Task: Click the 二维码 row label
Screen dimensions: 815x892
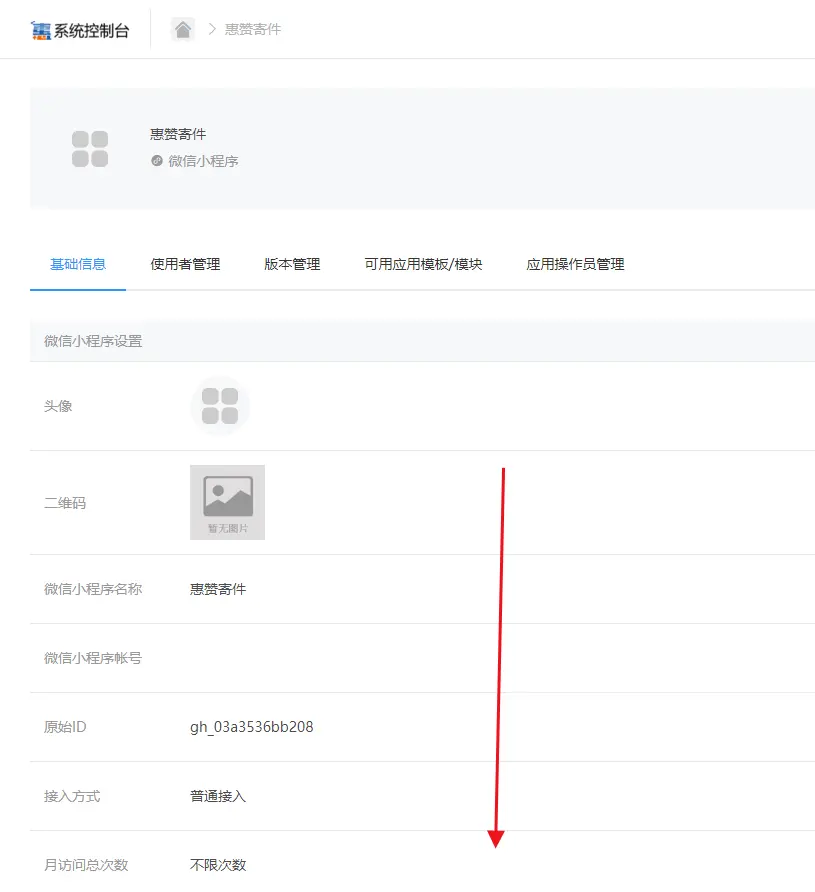Action: click(65, 503)
